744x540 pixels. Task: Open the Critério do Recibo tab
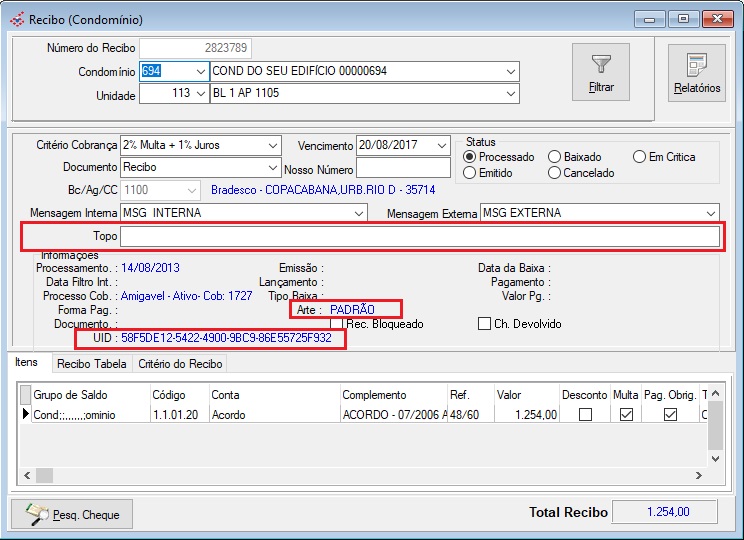click(181, 364)
